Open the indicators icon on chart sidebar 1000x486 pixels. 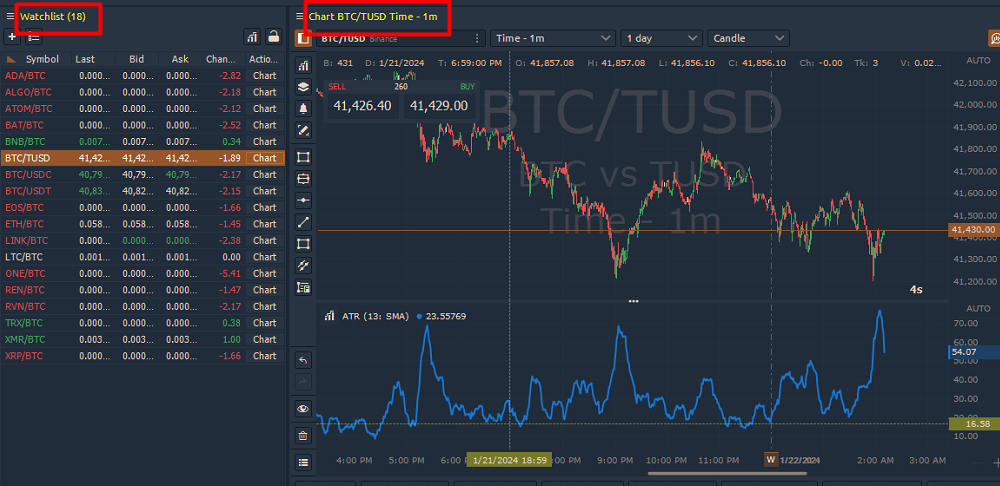click(x=304, y=64)
